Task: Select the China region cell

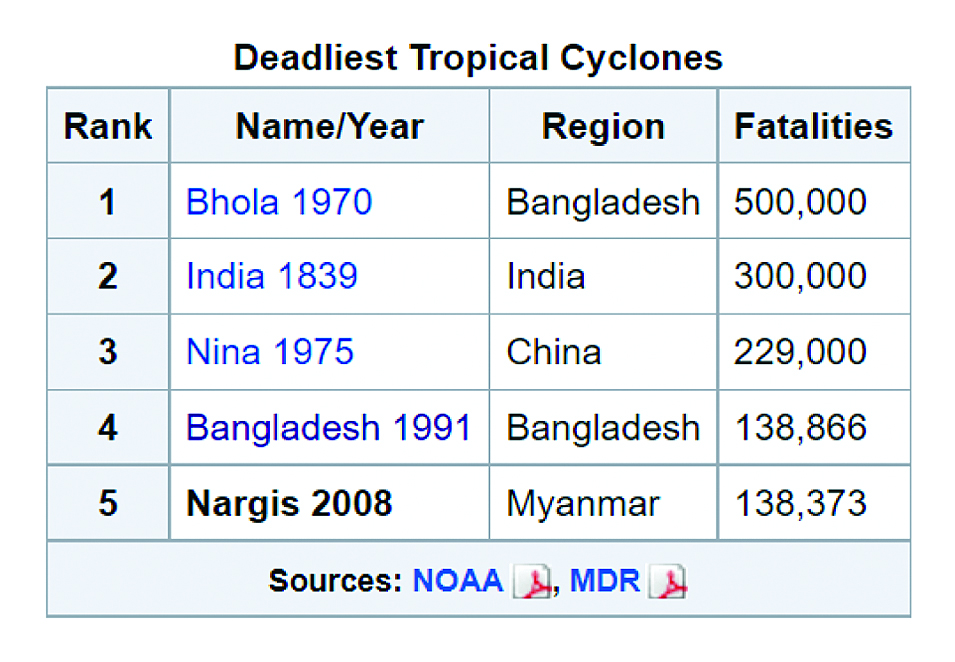Action: pyautogui.click(x=603, y=351)
